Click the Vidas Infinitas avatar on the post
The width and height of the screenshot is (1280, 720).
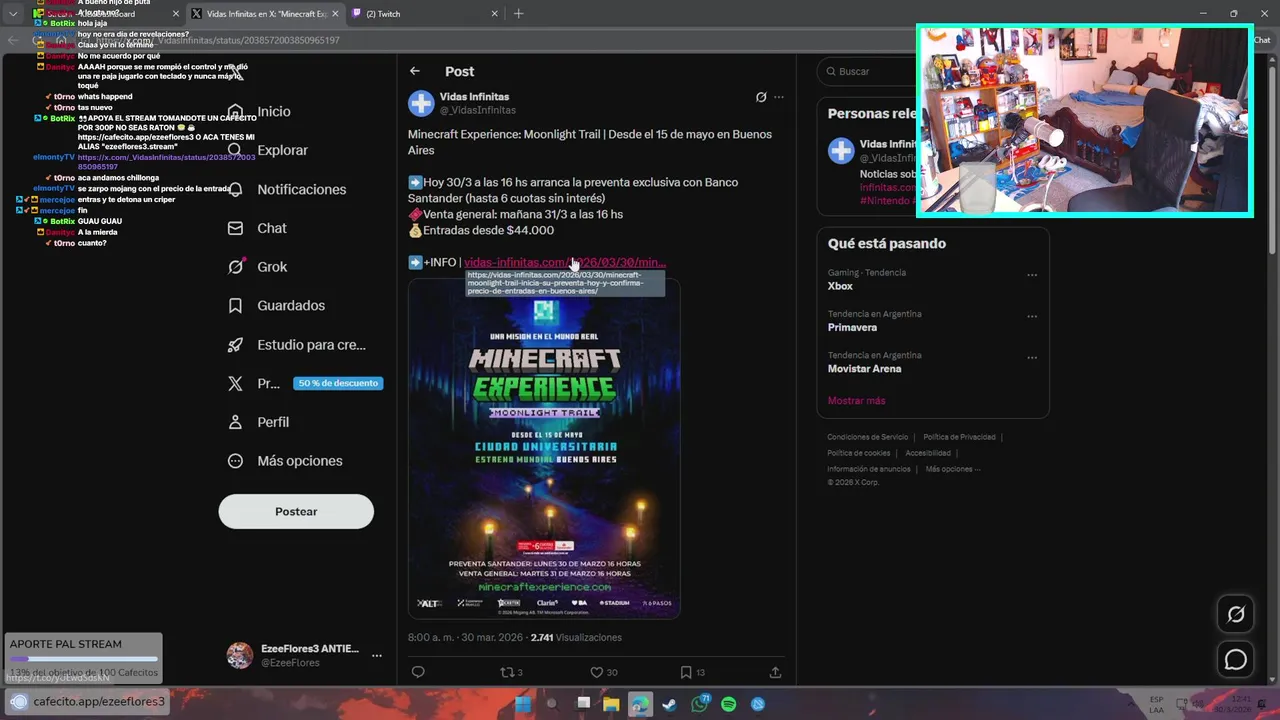421,103
